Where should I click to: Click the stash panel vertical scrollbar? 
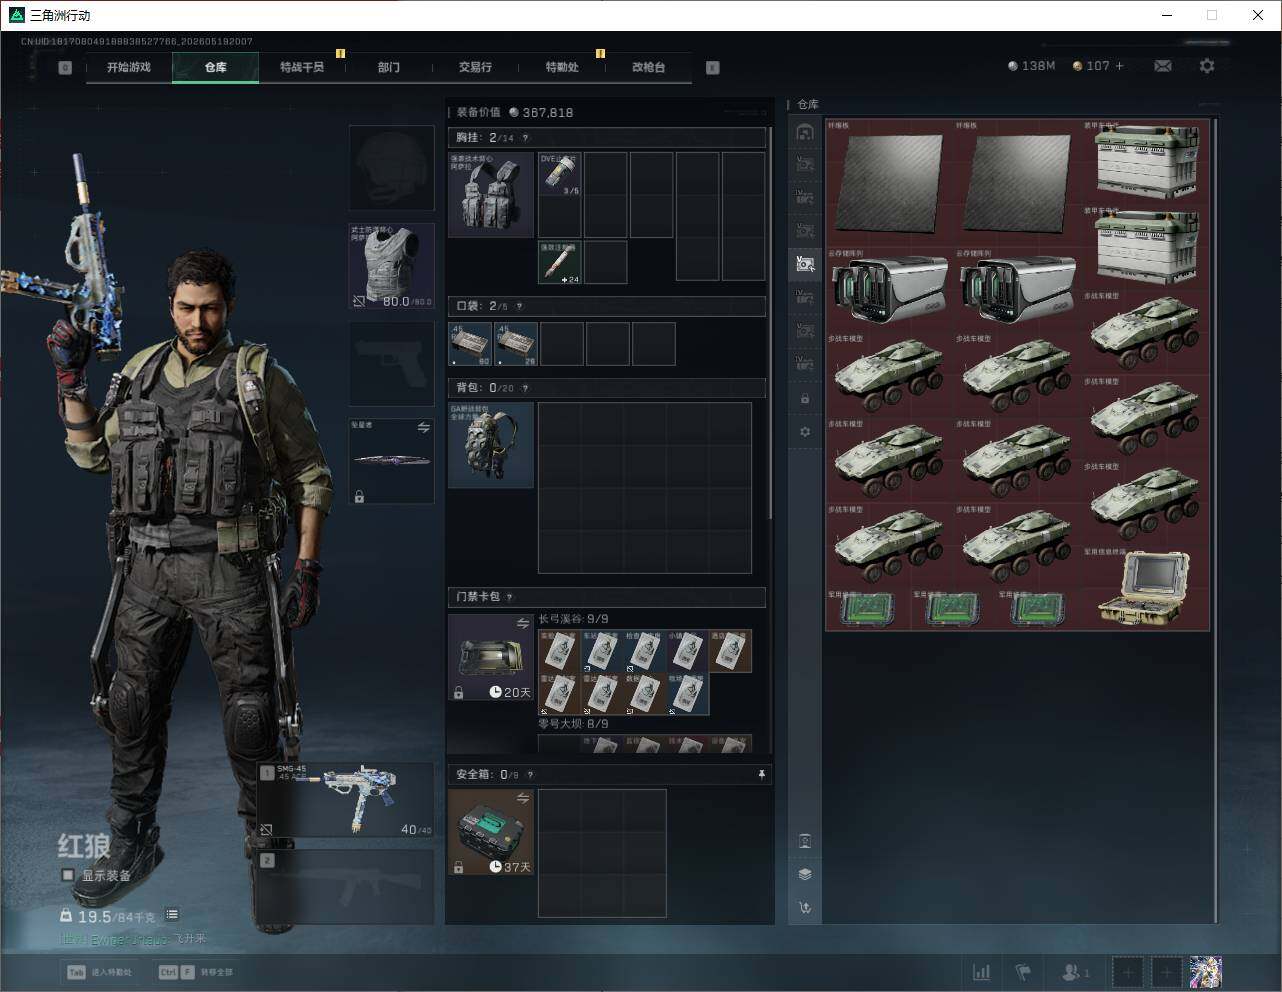tap(1216, 520)
